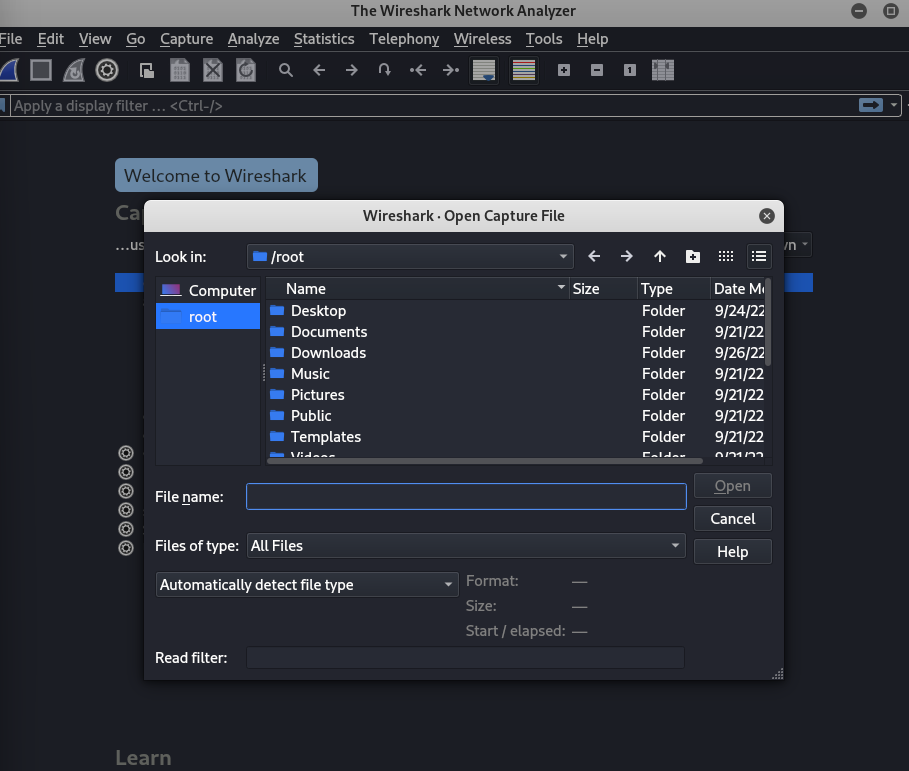Click the Help button in dialog

tap(733, 551)
